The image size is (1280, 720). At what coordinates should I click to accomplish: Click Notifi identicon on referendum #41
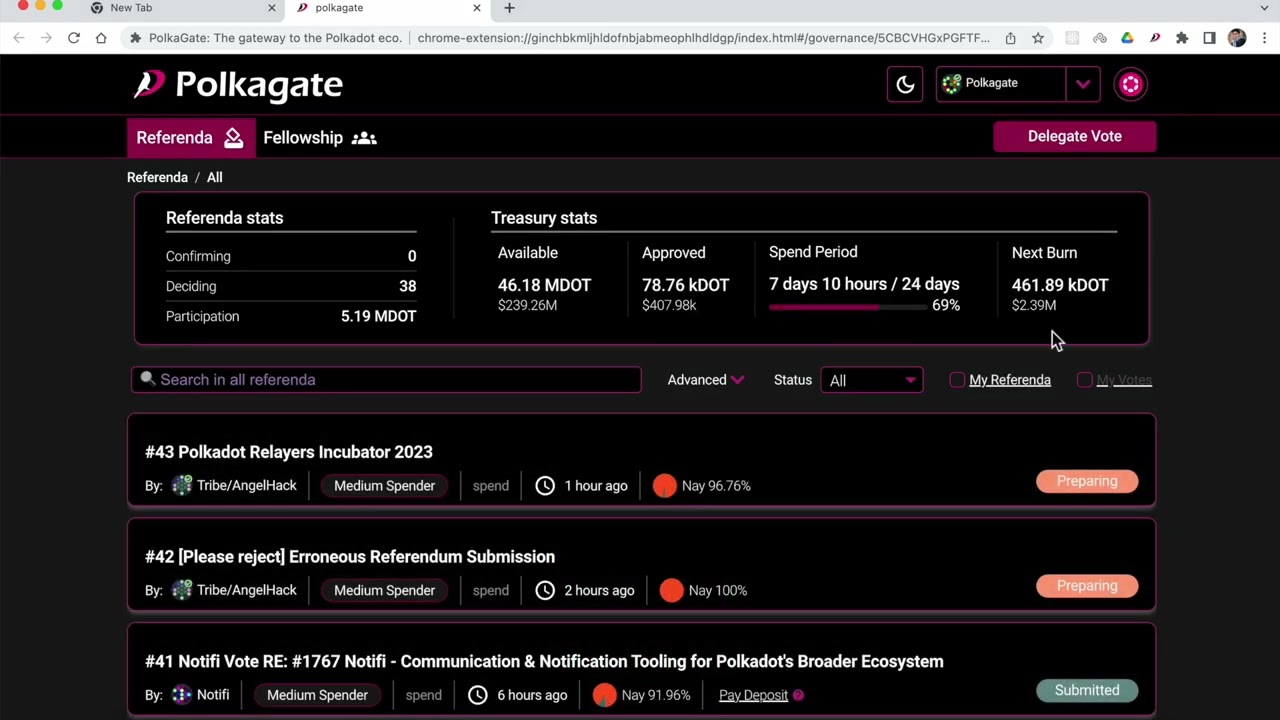click(181, 695)
